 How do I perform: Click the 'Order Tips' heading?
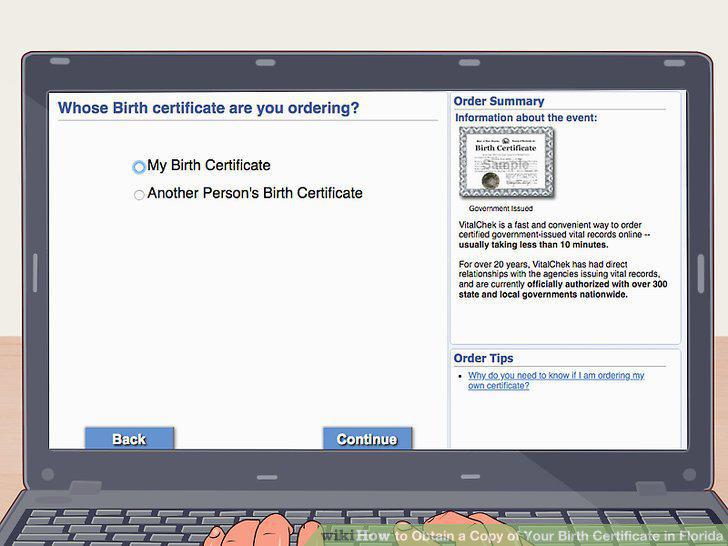[483, 358]
